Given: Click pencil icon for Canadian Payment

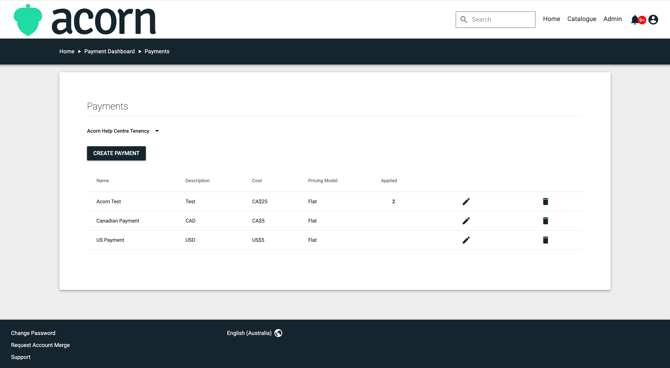Looking at the screenshot, I should point(466,221).
